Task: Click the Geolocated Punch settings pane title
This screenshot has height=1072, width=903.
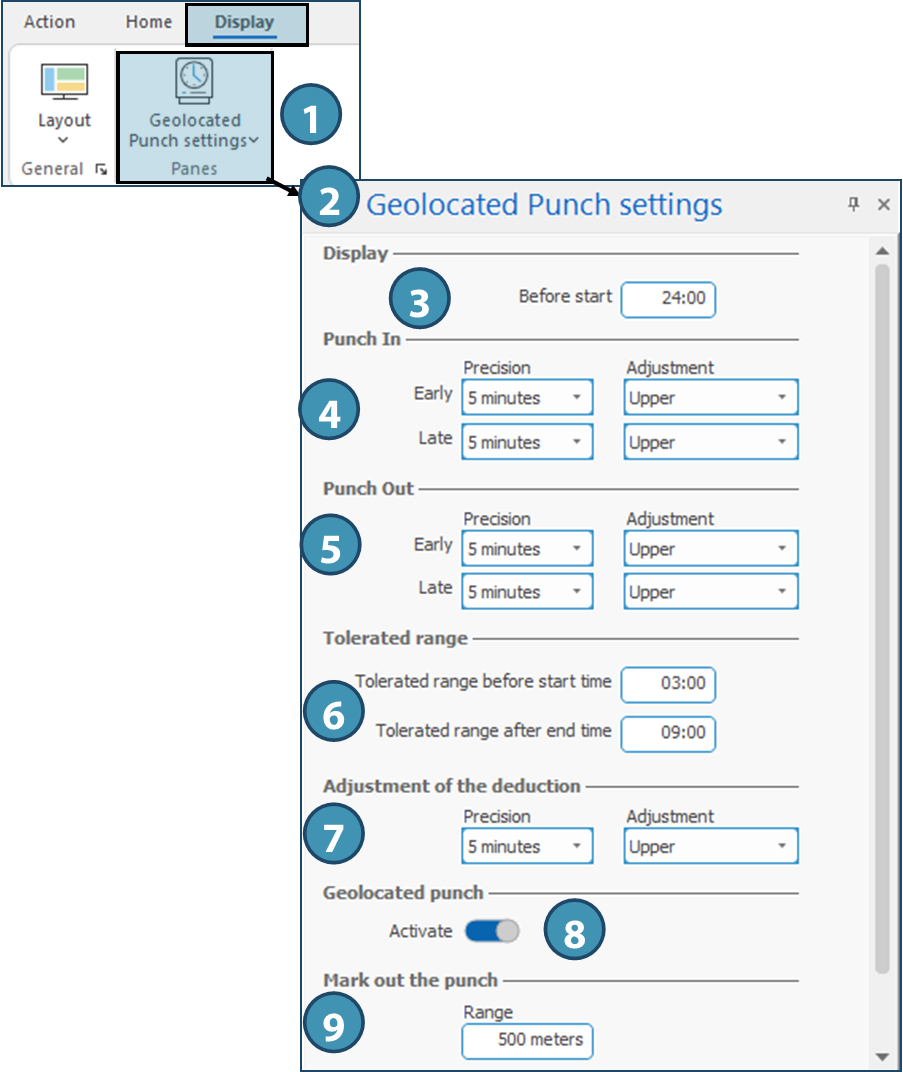Action: coord(544,204)
